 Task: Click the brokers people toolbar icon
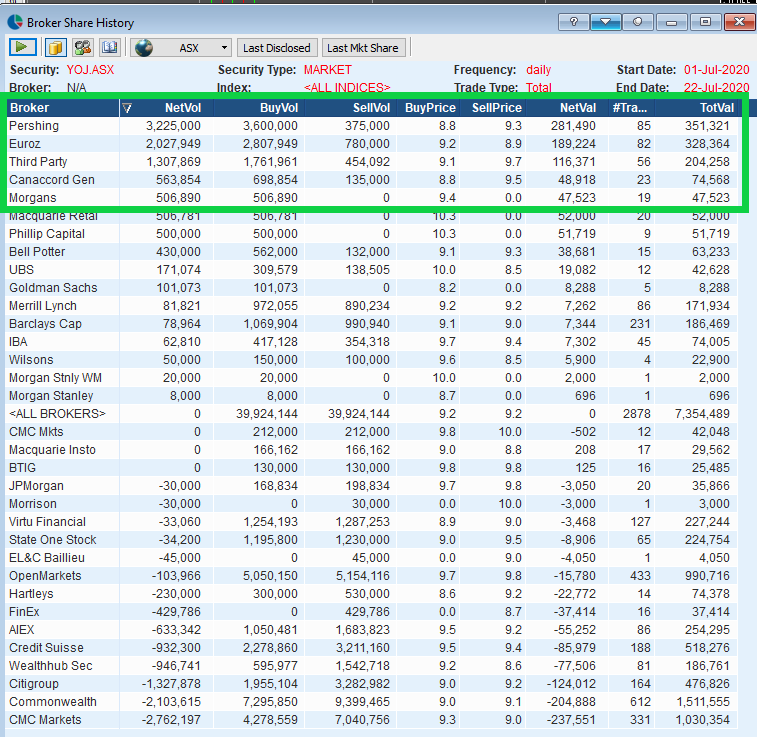point(83,47)
